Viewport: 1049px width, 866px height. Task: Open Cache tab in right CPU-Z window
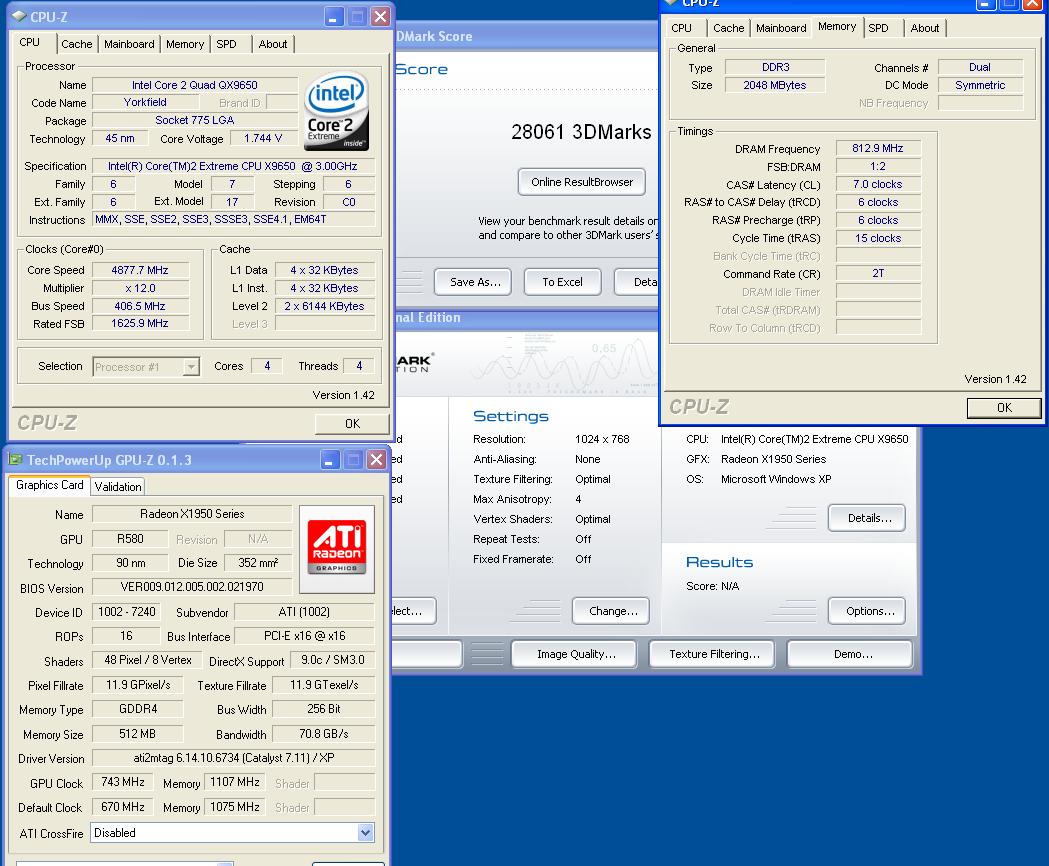pyautogui.click(x=729, y=28)
